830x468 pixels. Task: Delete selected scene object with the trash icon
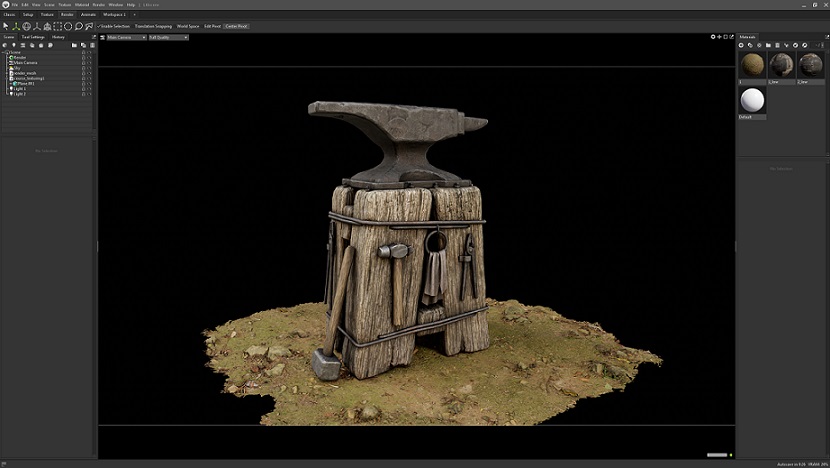92,45
